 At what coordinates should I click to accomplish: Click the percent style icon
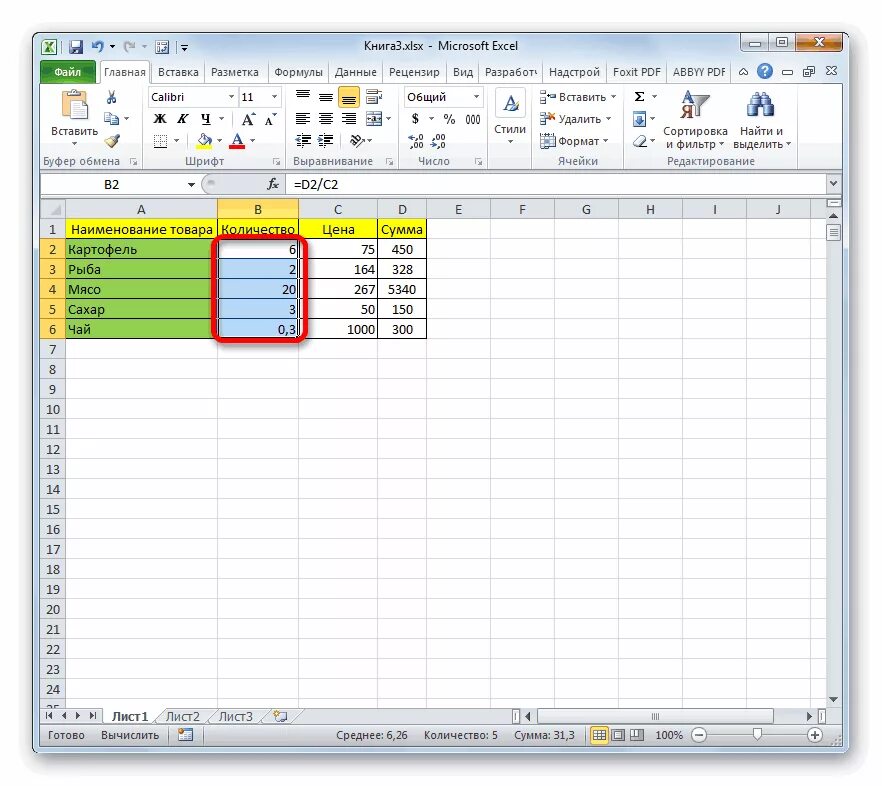449,119
